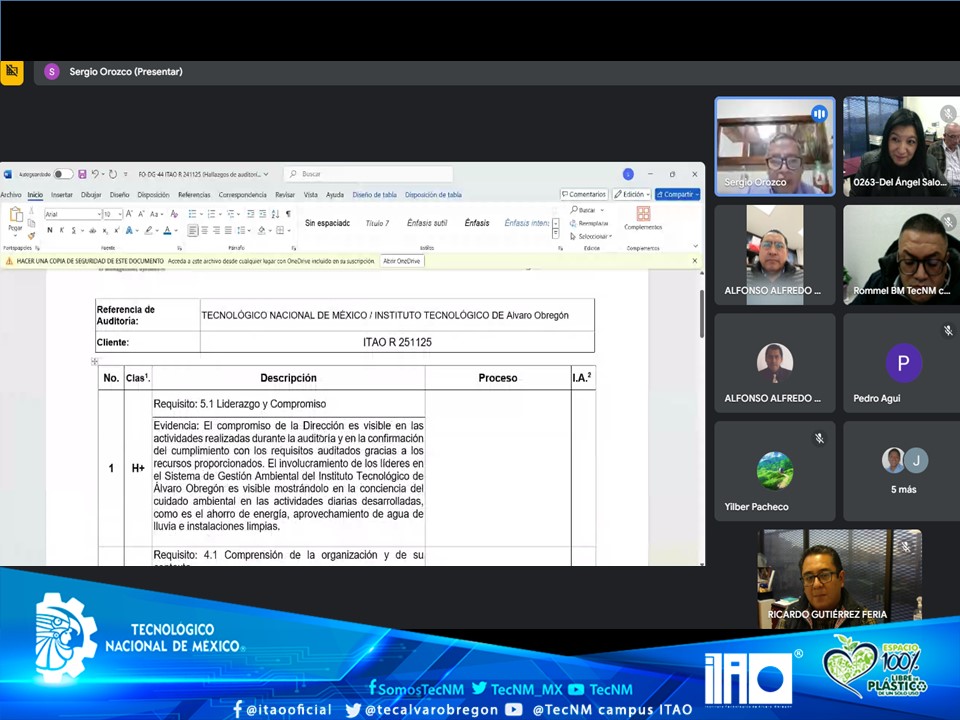Click the numbered list icon

click(211, 214)
